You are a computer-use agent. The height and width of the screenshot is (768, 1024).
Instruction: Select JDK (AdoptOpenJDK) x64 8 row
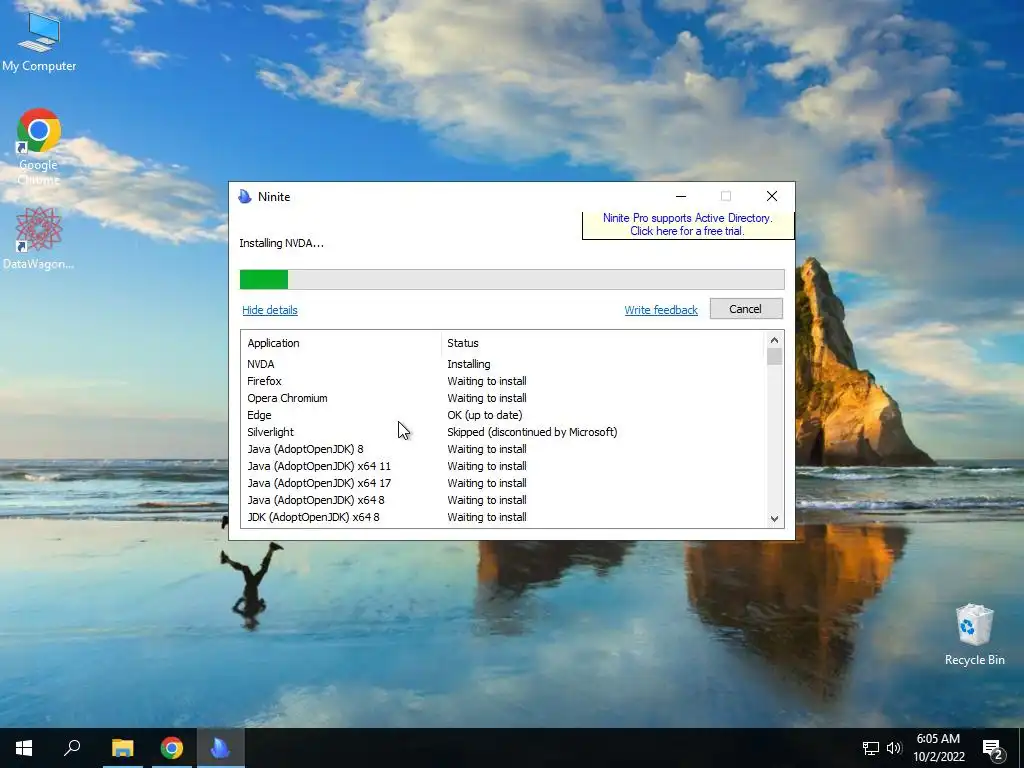(x=504, y=517)
